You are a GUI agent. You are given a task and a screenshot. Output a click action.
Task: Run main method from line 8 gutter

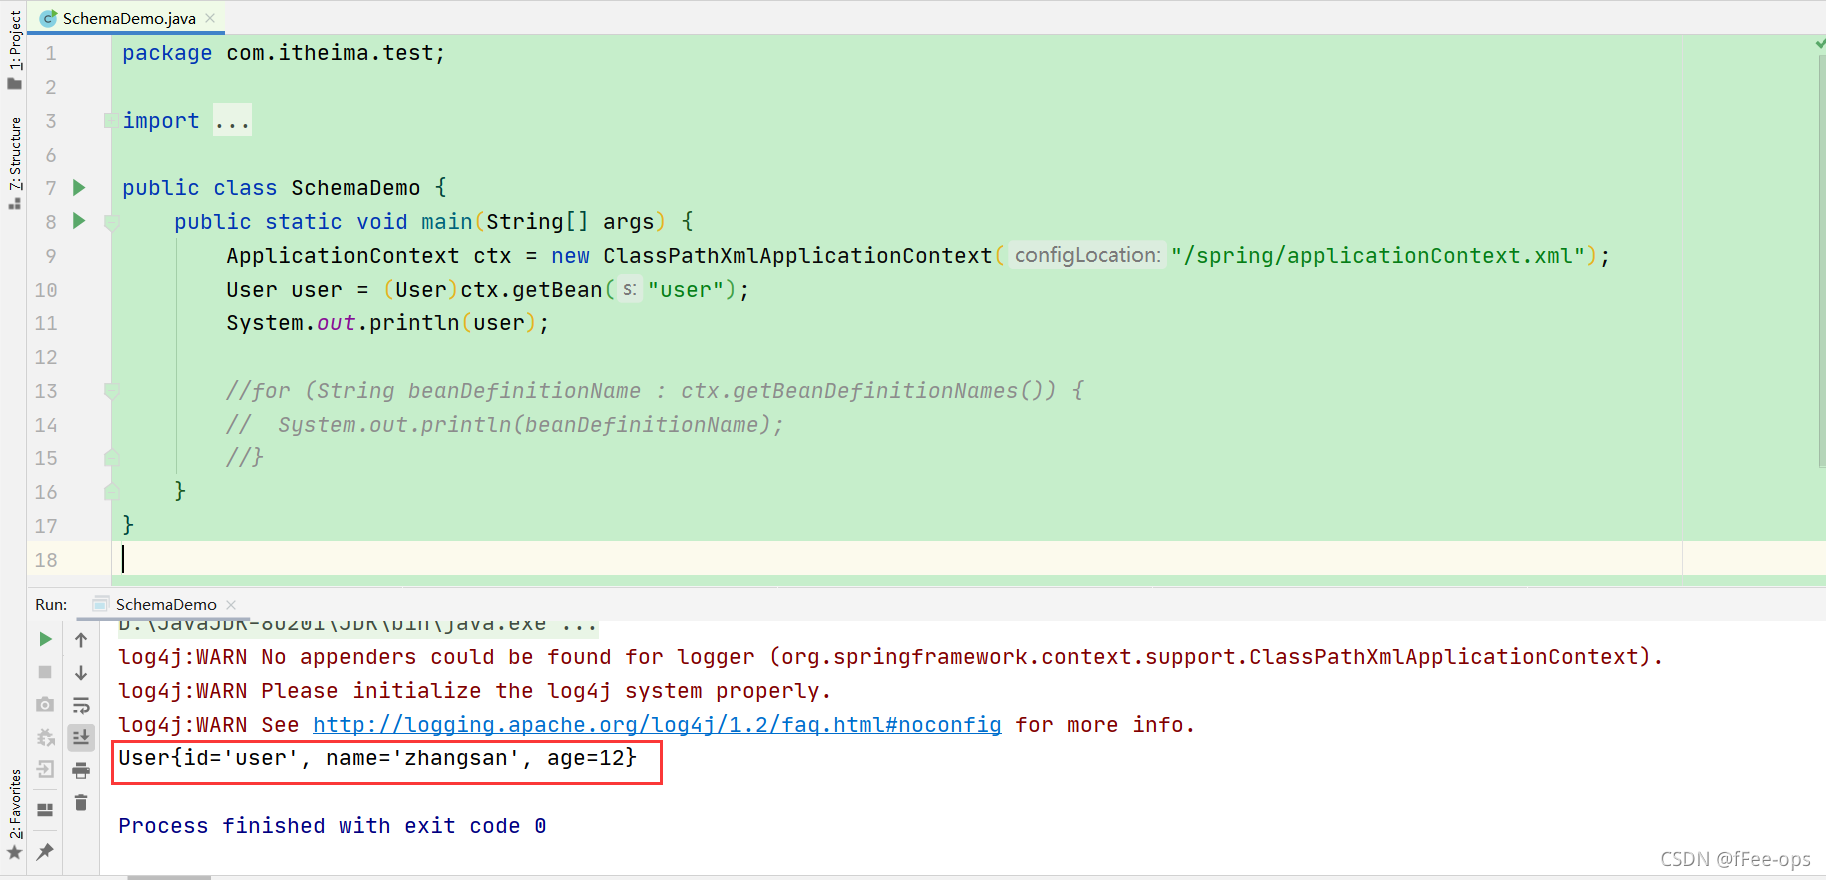pos(79,221)
